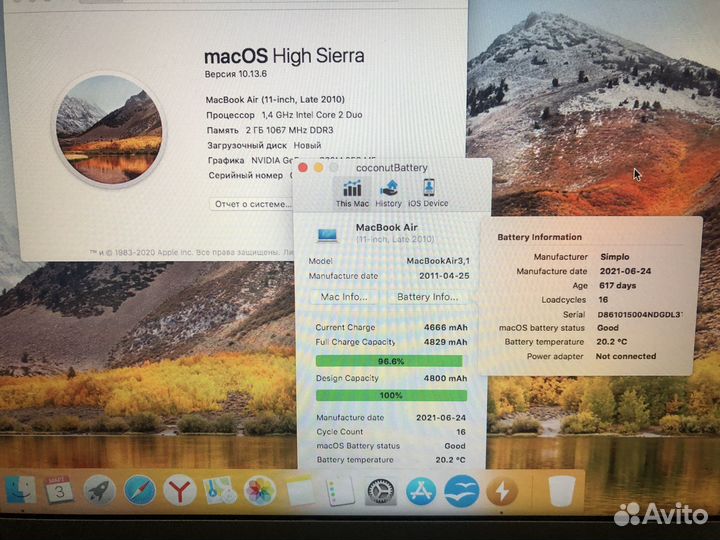Click Model value MacBookAir3,1
This screenshot has height=540, width=720.
click(x=438, y=261)
